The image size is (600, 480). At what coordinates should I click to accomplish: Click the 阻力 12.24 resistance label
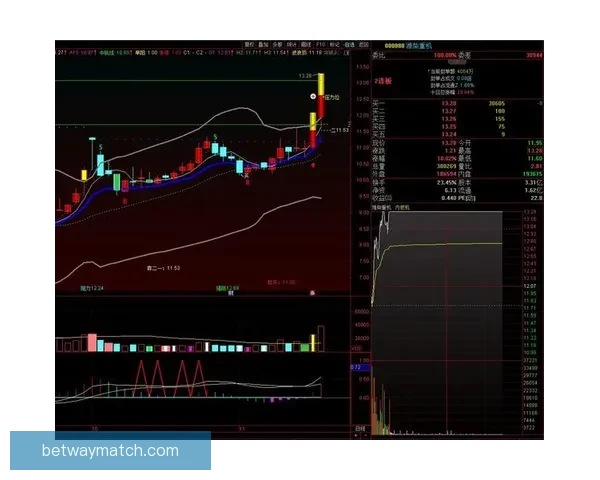pos(91,287)
